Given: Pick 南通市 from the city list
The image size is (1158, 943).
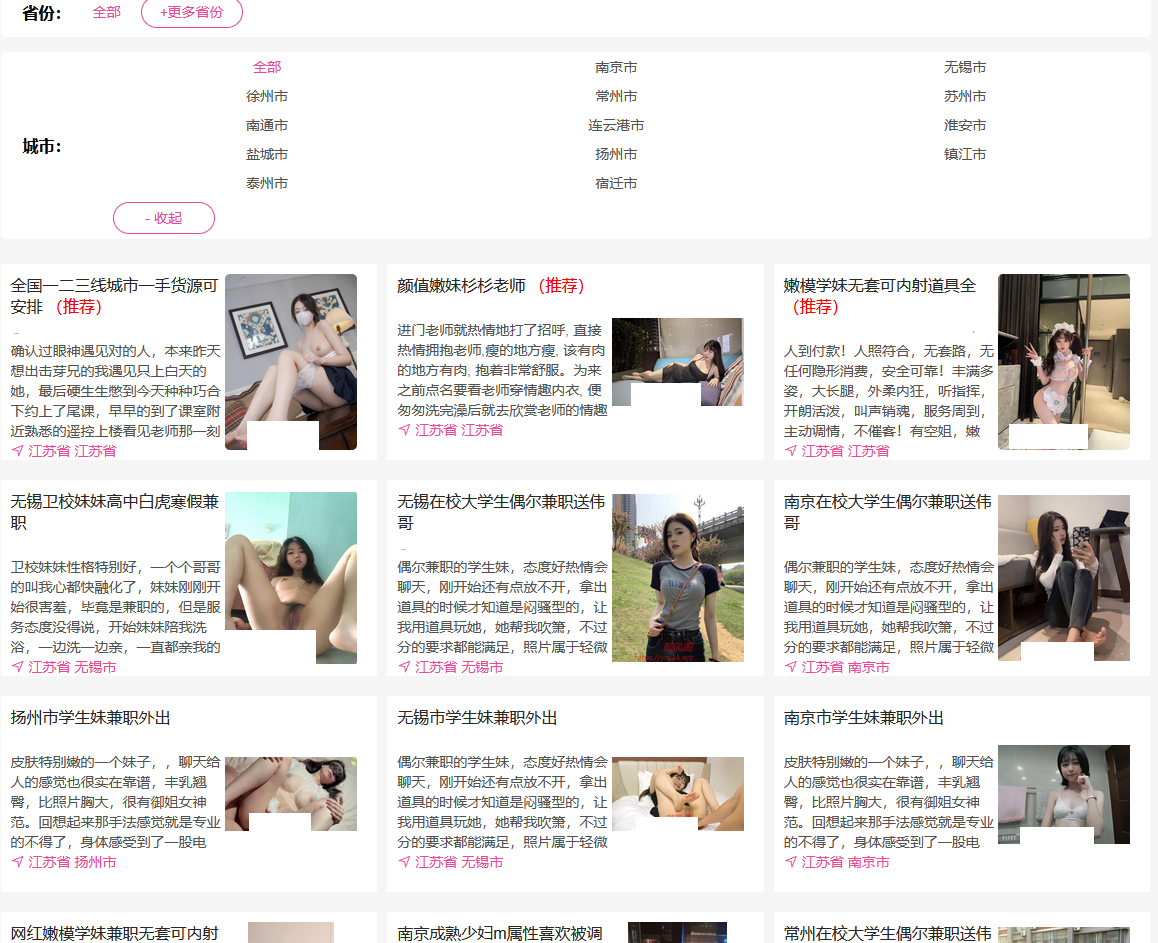Looking at the screenshot, I should point(267,125).
